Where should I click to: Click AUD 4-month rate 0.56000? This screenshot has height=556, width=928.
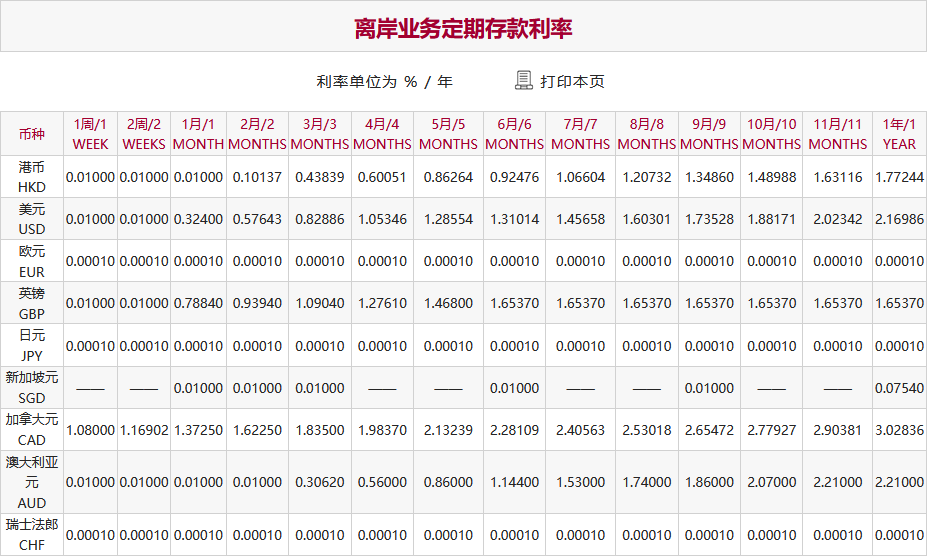tap(382, 482)
